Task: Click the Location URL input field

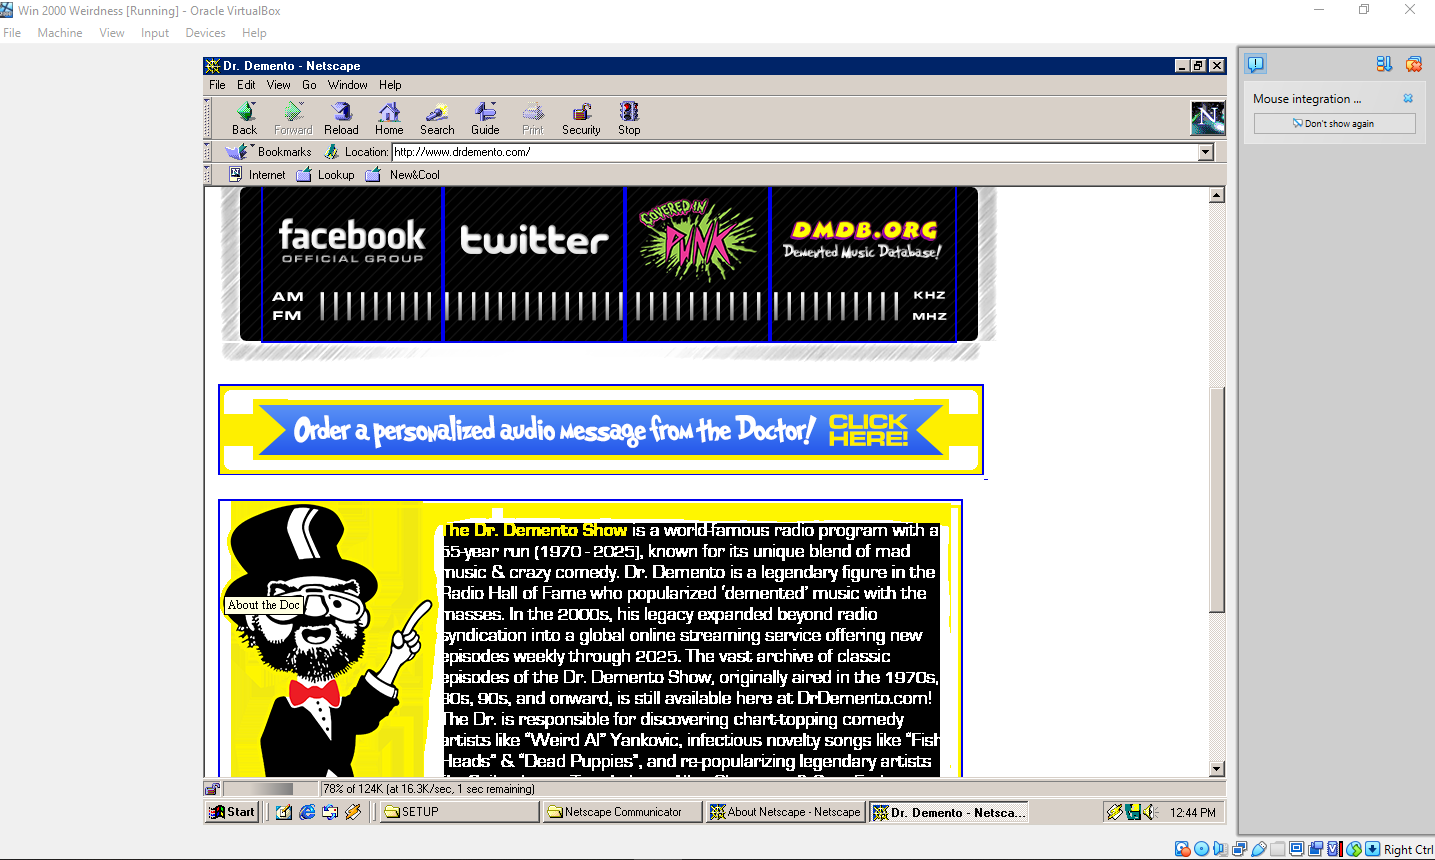Action: tap(795, 152)
